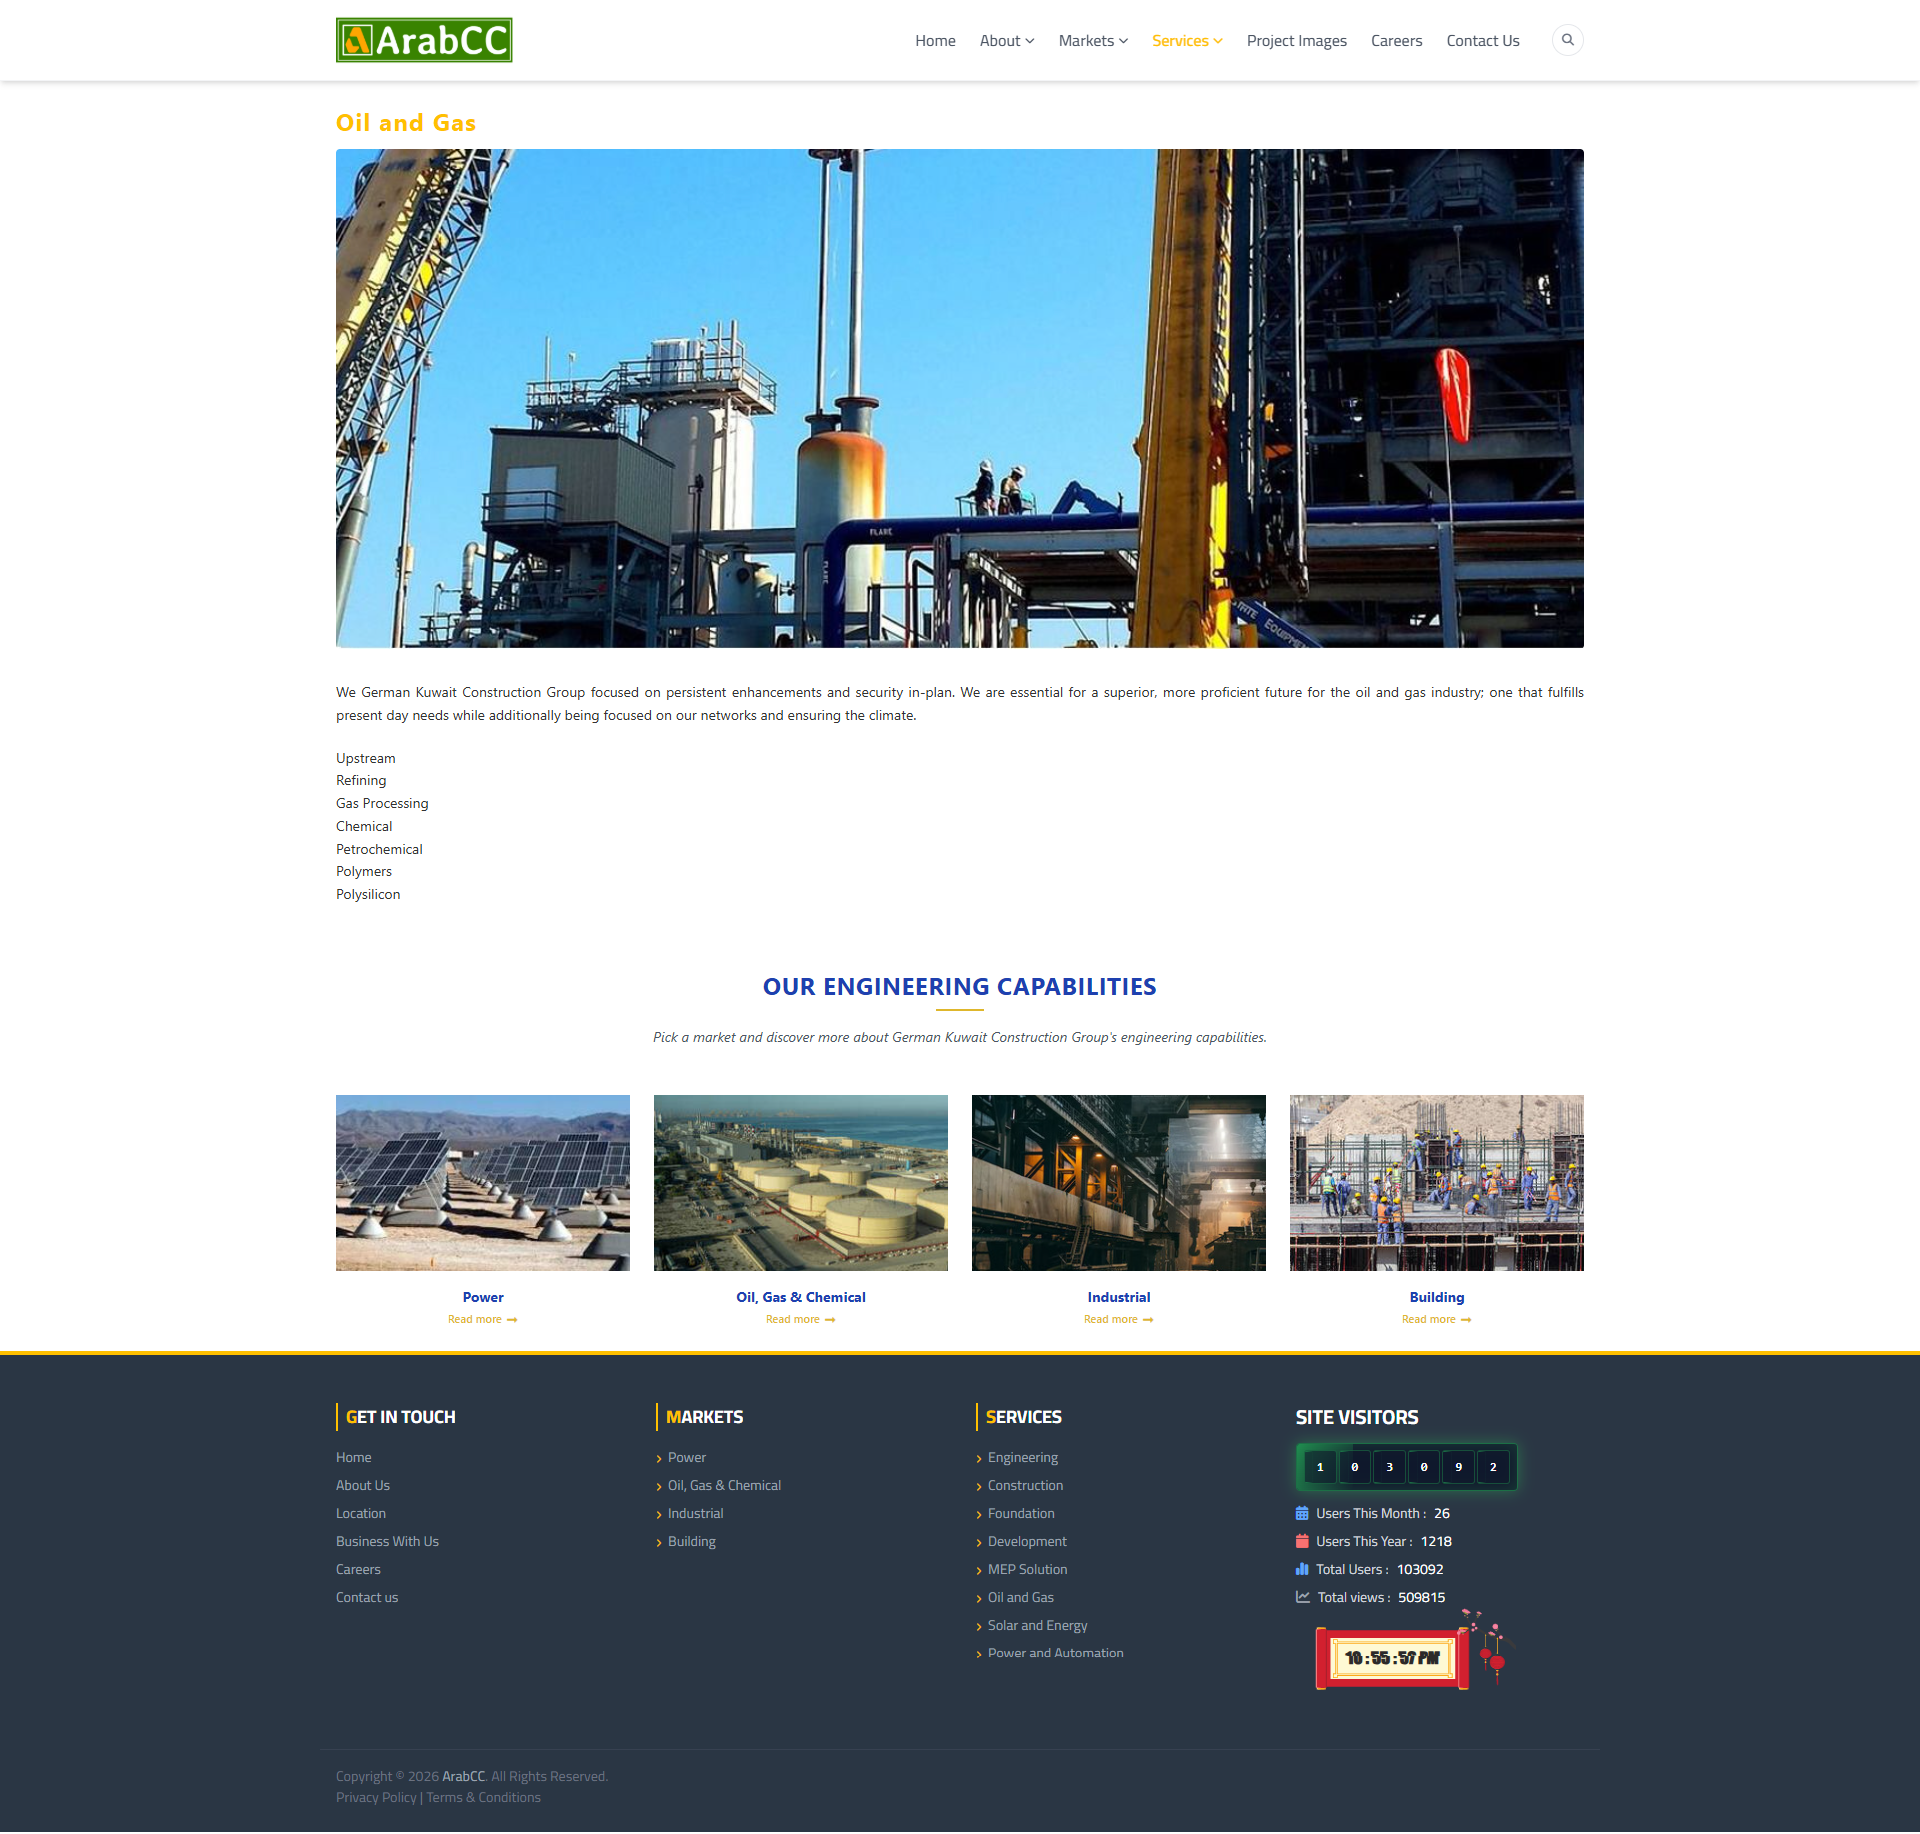Expand the Services dropdown menu
The image size is (1920, 1834).
click(x=1187, y=40)
